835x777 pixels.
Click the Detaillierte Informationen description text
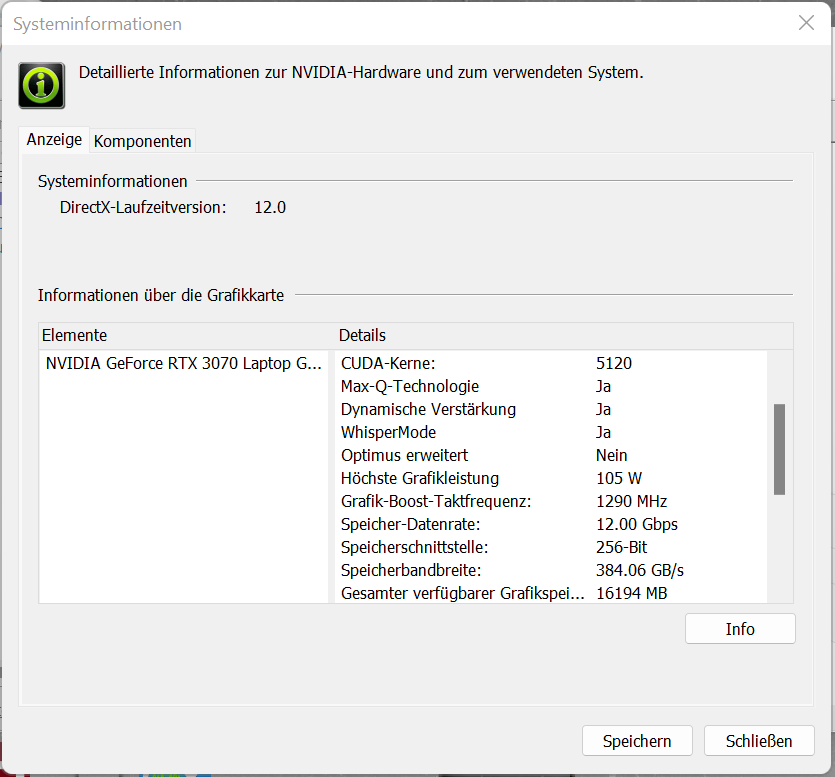click(x=361, y=72)
